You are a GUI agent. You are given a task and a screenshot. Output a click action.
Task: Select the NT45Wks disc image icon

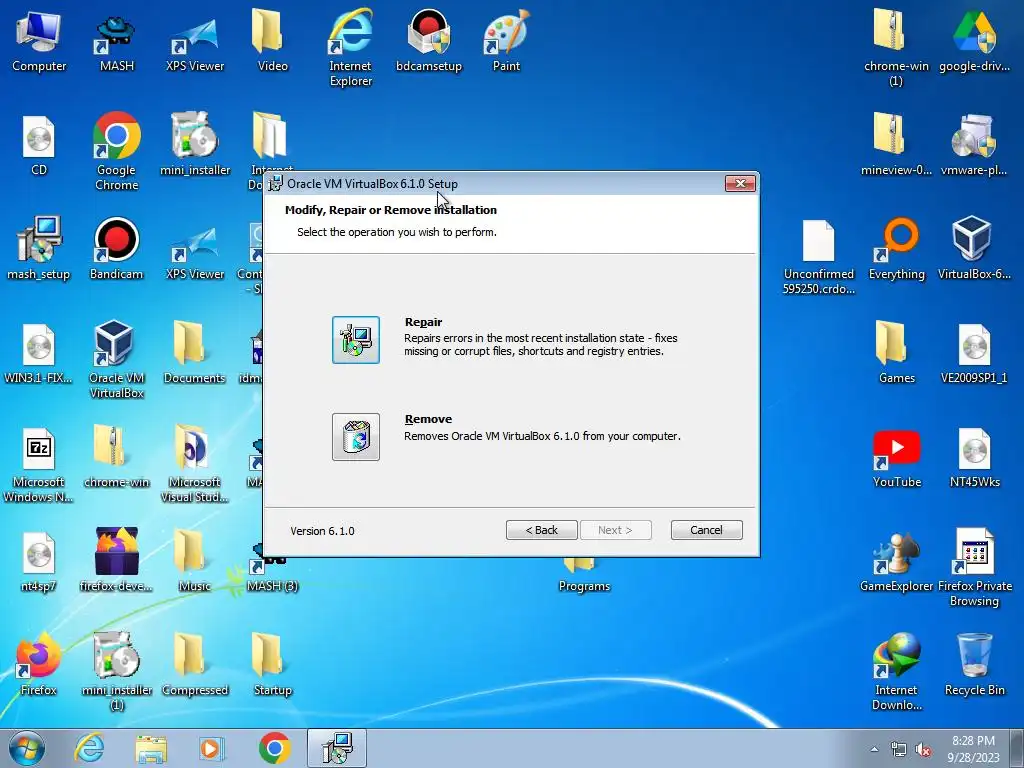[x=974, y=457]
